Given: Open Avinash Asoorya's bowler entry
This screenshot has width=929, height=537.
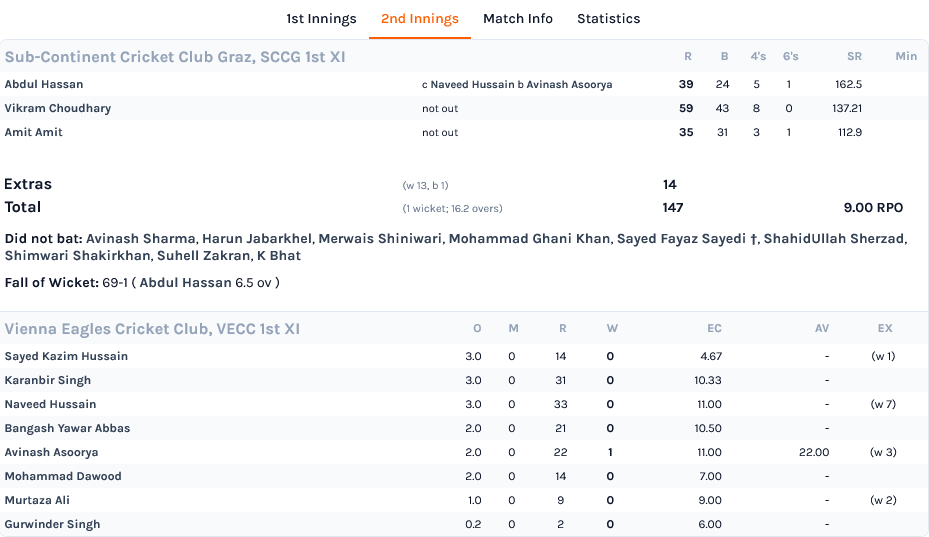Looking at the screenshot, I should pos(52,452).
